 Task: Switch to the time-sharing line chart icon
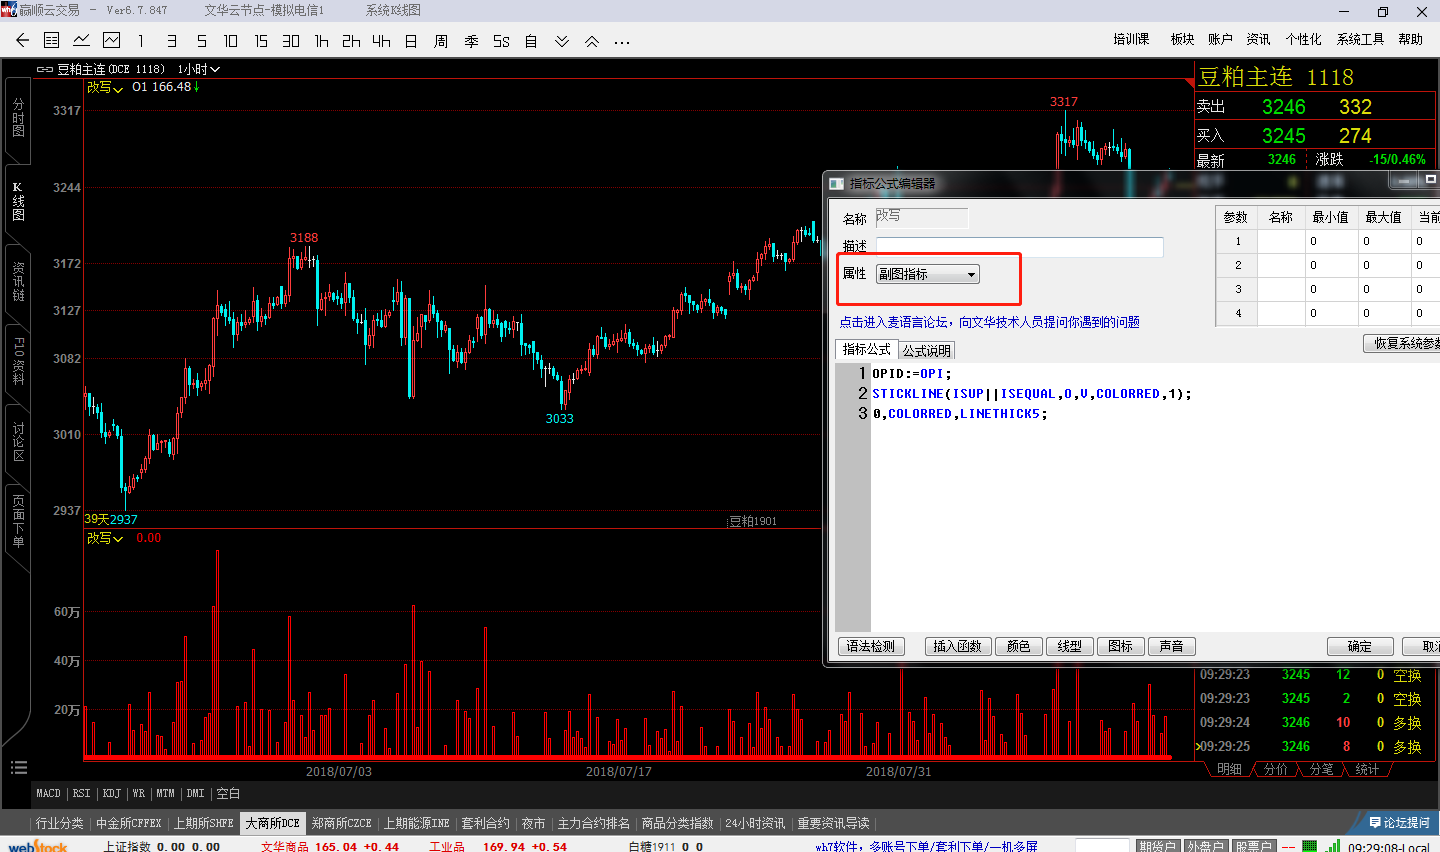coord(82,41)
